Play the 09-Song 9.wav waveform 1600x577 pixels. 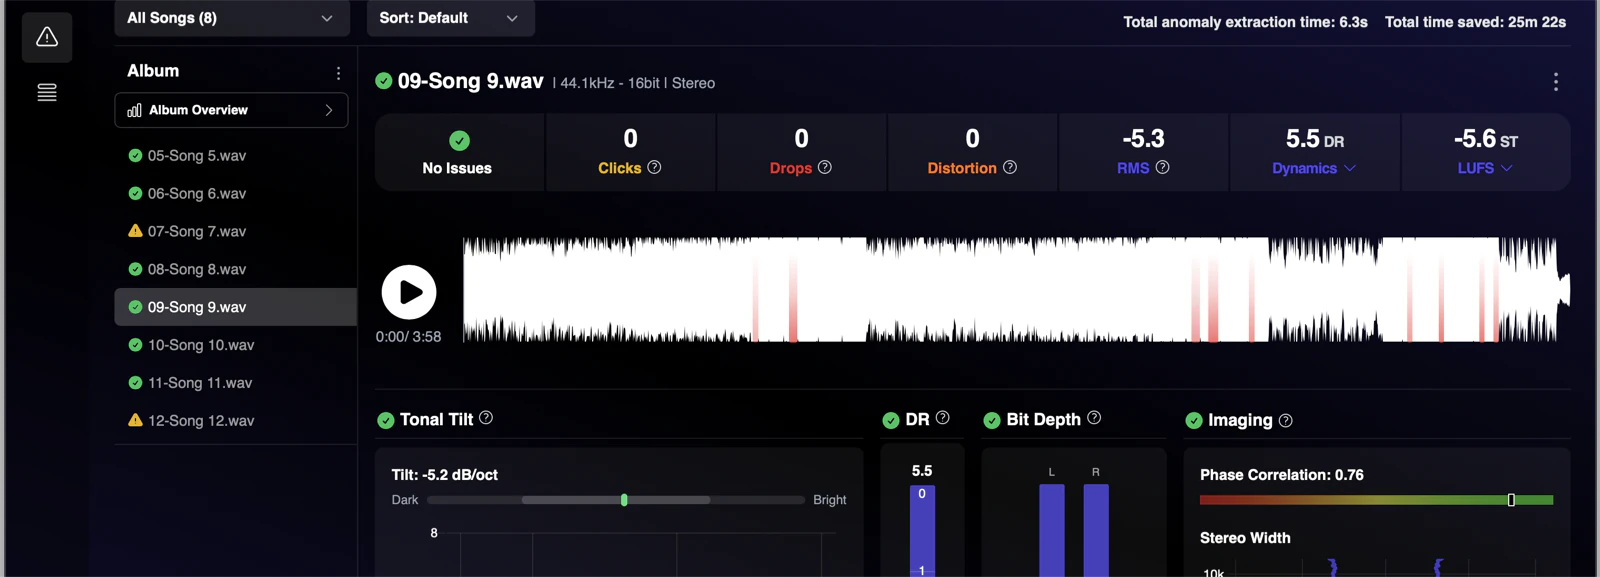(409, 292)
